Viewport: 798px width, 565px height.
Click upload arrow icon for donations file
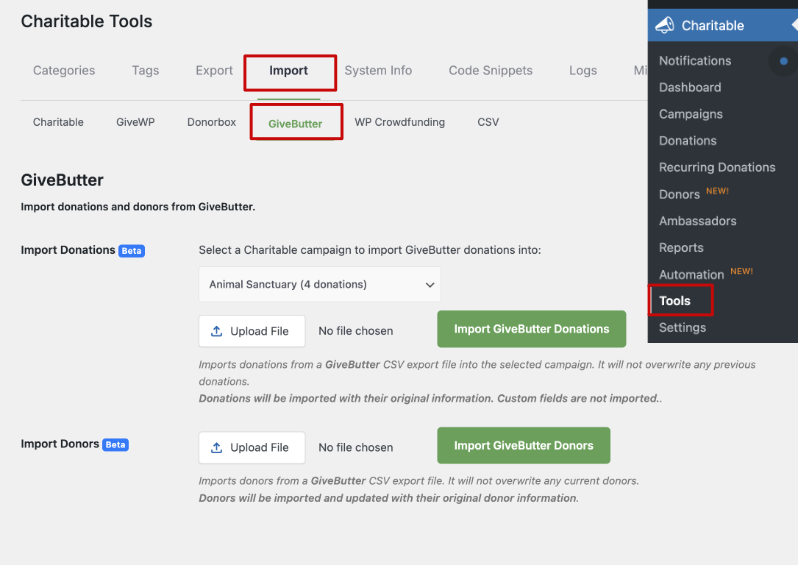click(x=217, y=331)
